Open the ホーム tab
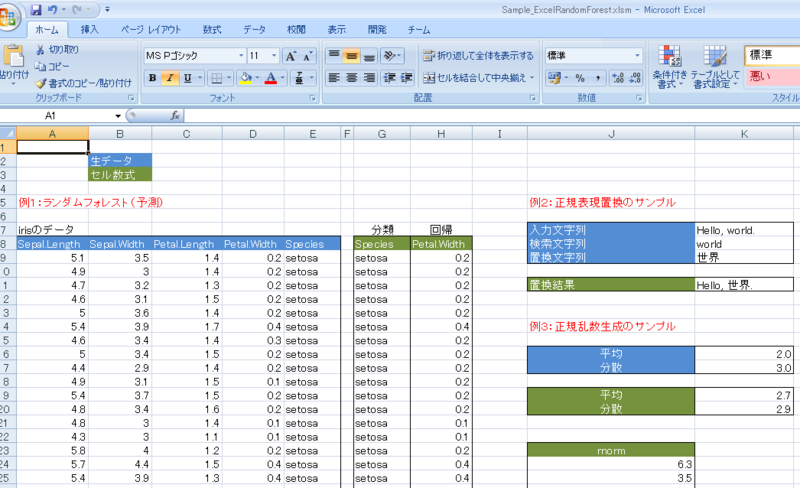This screenshot has height=488, width=800. (47, 30)
